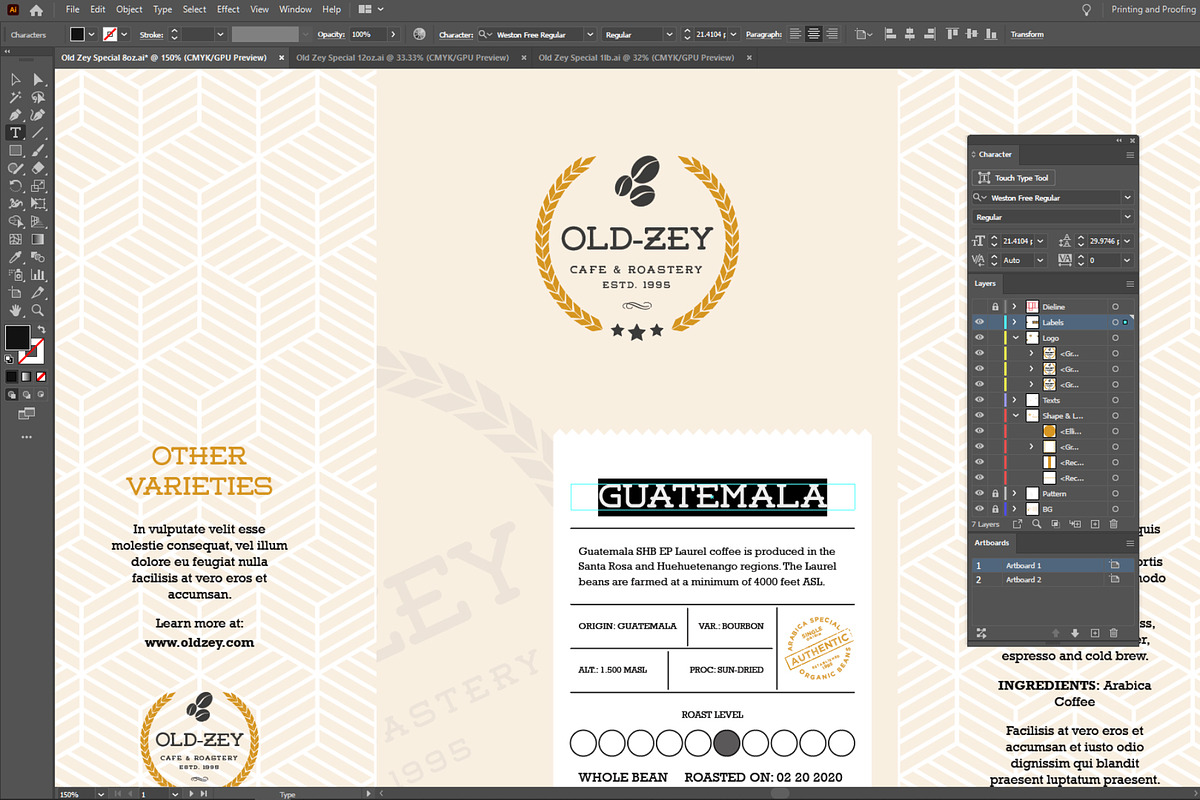The width and height of the screenshot is (1200, 800).
Task: Collapse the Logo layer
Action: click(x=1014, y=338)
